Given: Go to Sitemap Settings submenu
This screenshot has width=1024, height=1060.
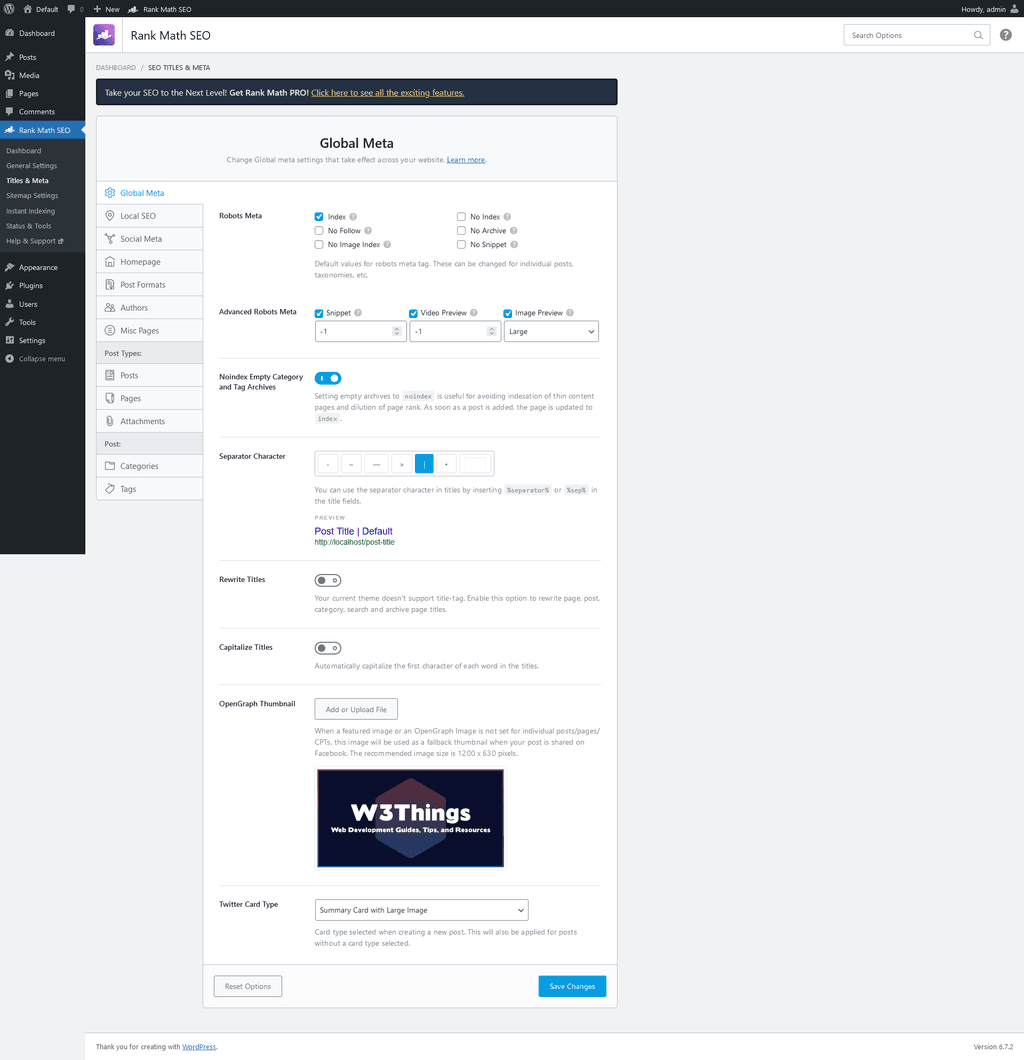Looking at the screenshot, I should [32, 195].
